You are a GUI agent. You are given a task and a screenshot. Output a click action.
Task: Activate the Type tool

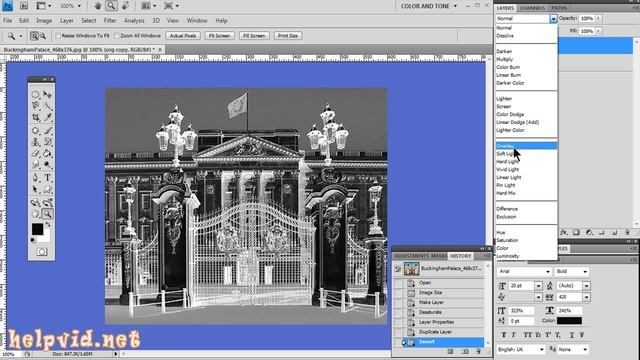point(47,178)
